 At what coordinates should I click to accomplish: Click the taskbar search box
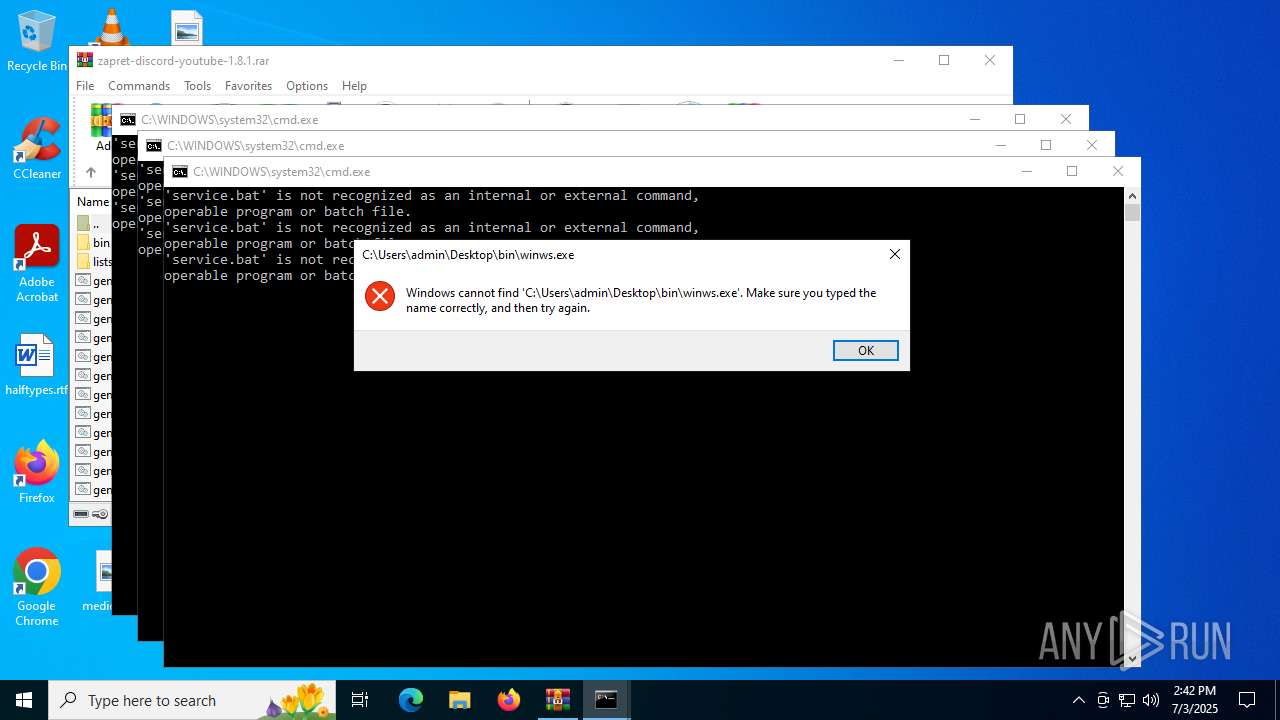tap(193, 700)
